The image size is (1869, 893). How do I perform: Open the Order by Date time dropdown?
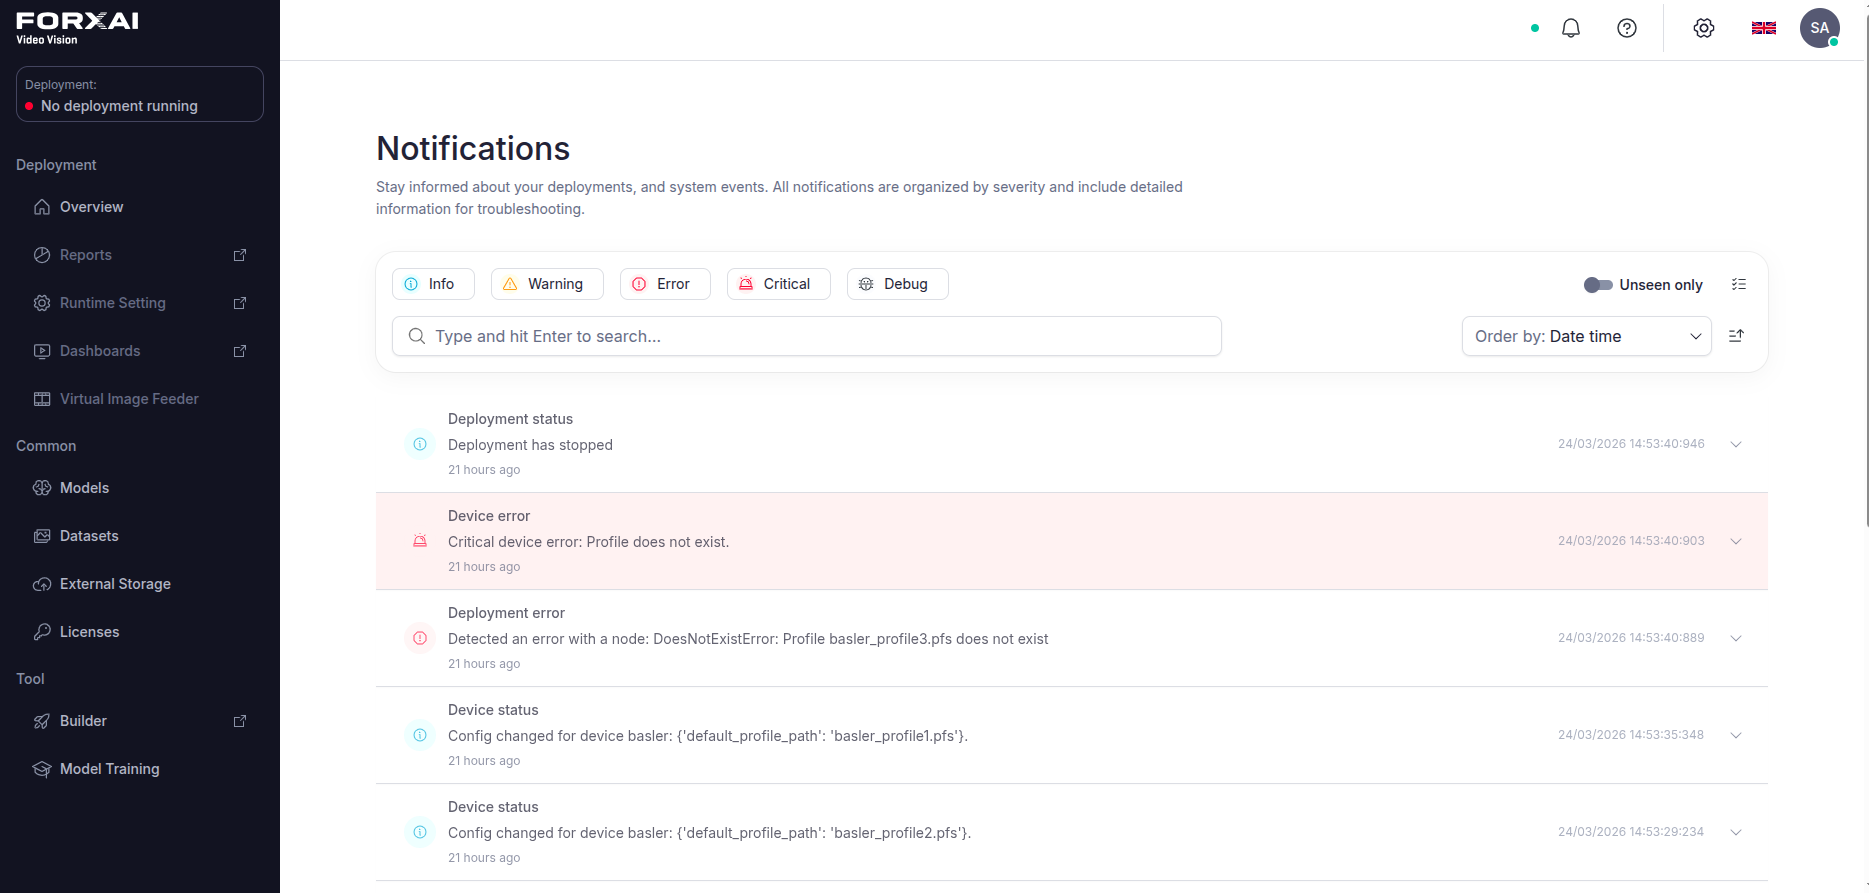[1587, 336]
